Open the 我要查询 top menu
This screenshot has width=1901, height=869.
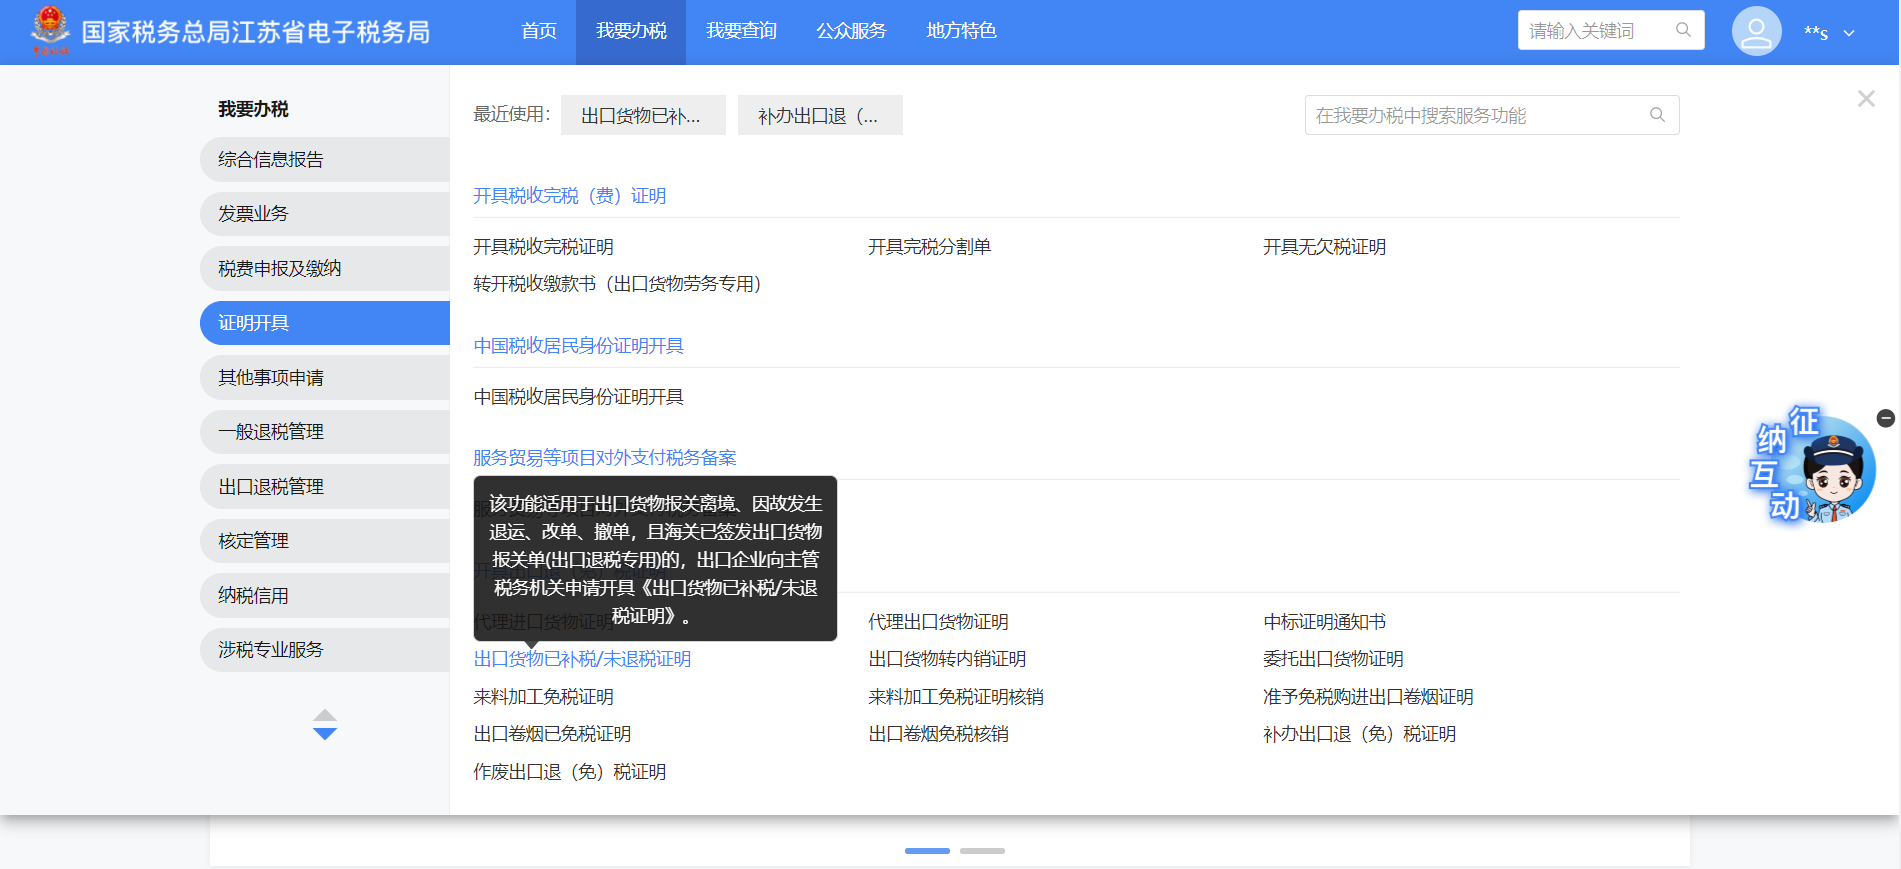741,31
